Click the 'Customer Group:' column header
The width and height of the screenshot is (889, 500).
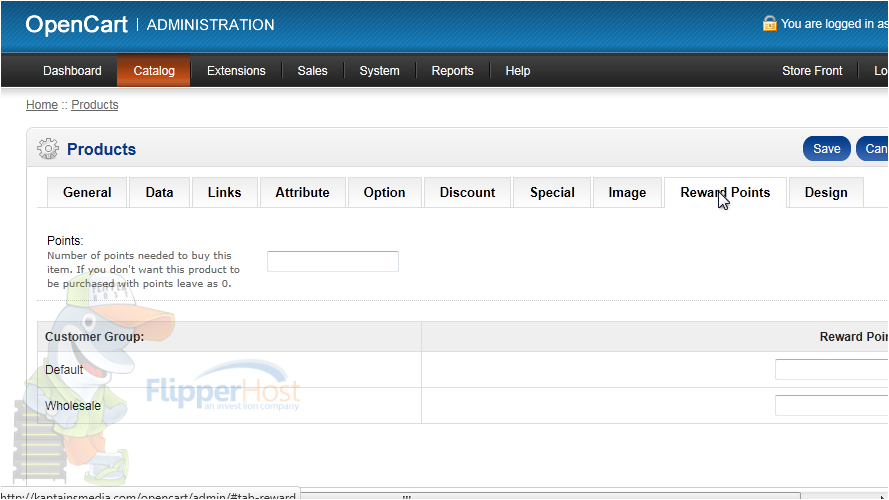click(95, 337)
